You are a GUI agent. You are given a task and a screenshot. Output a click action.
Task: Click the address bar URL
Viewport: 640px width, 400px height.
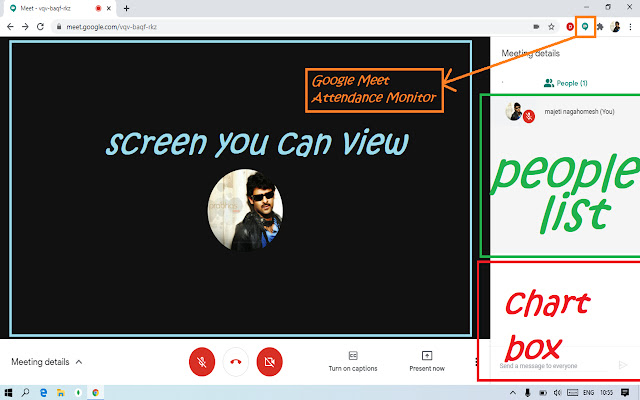(x=111, y=27)
